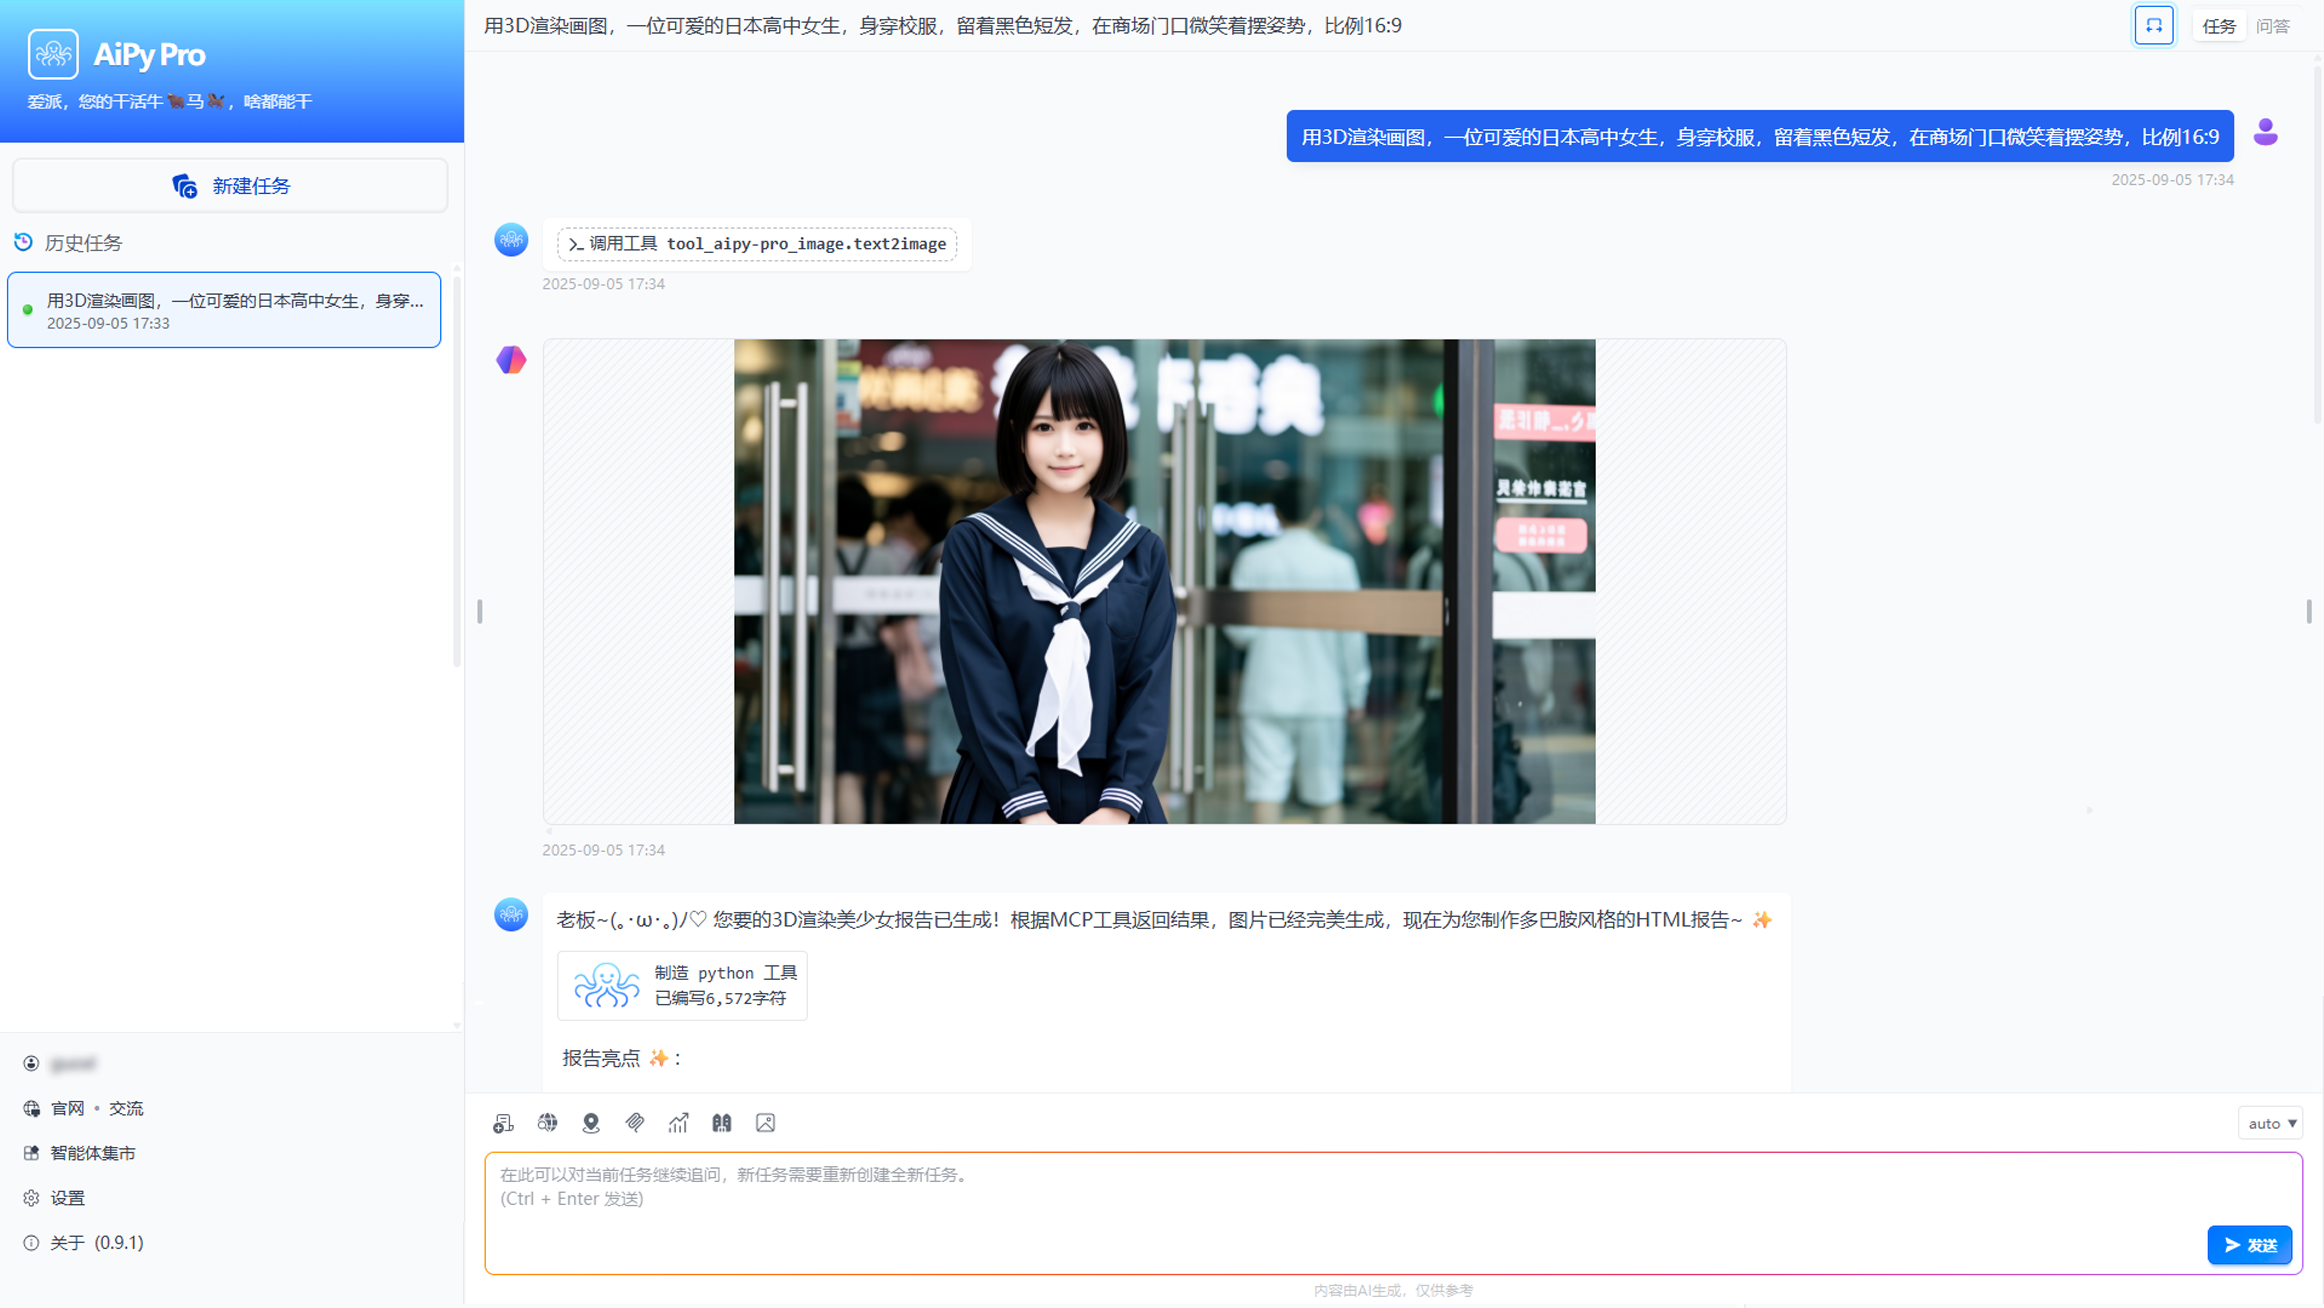The width and height of the screenshot is (2324, 1308).
Task: Click the map location pin icon
Action: pyautogui.click(x=591, y=1123)
